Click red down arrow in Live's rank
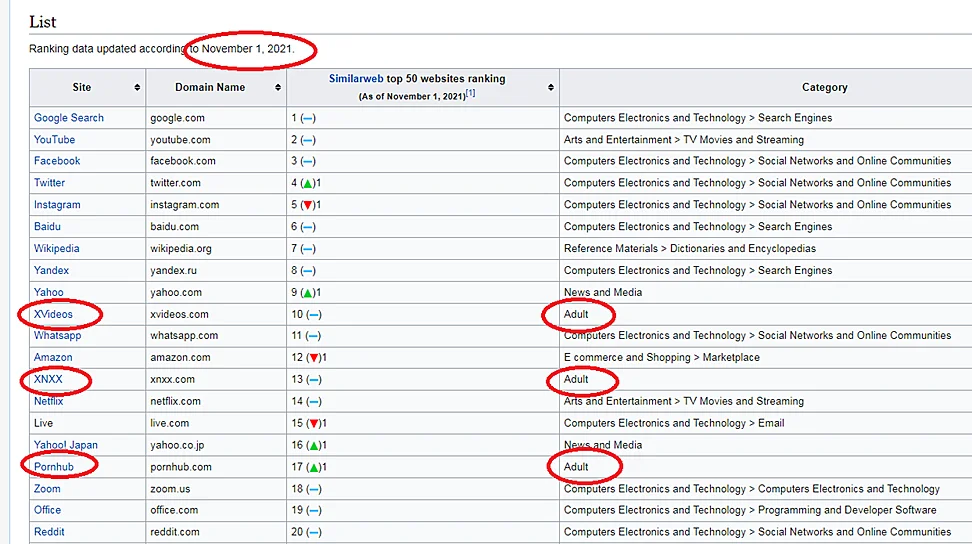The width and height of the screenshot is (972, 544). pos(314,424)
